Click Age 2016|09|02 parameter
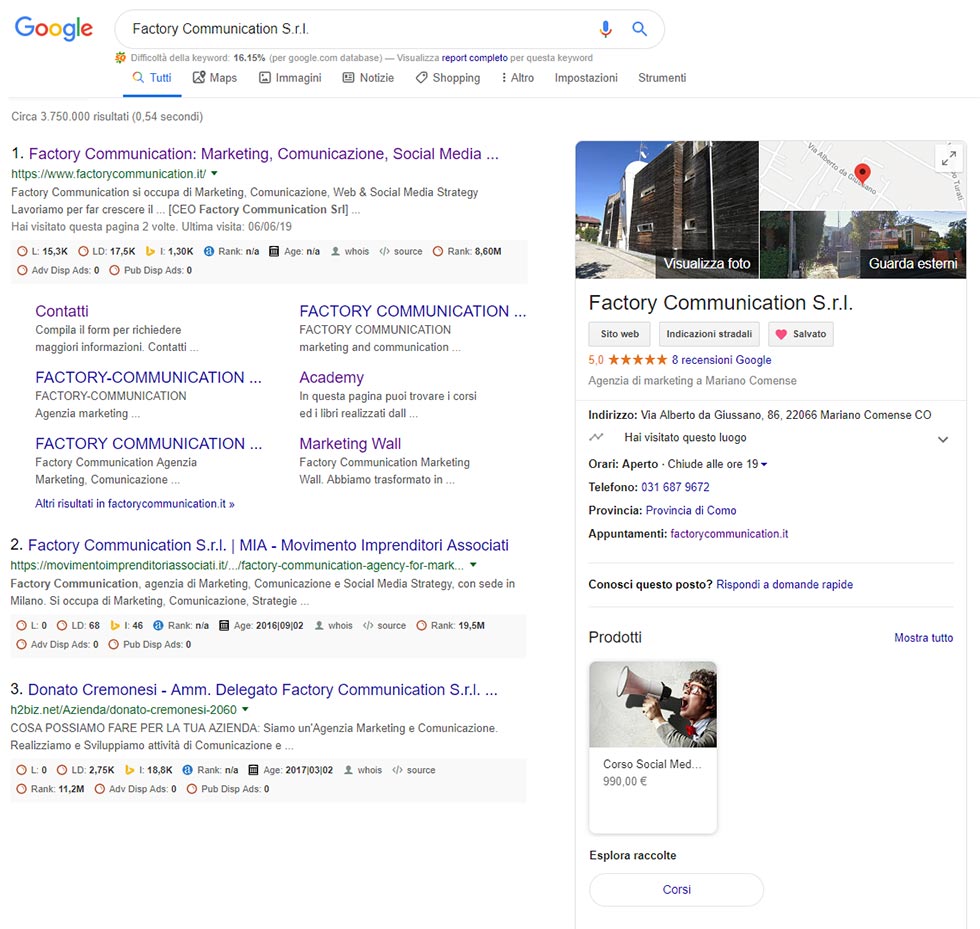980x929 pixels. click(261, 625)
